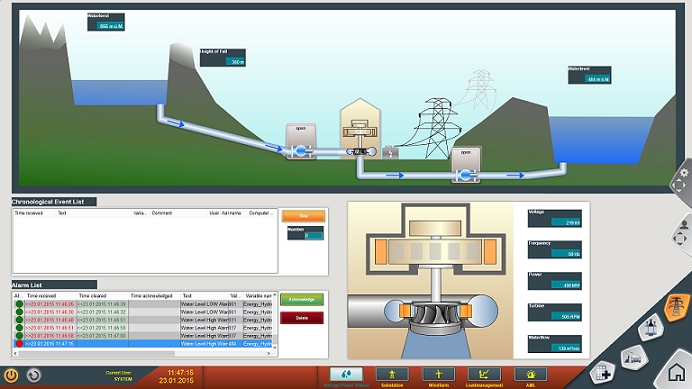Select the red active alarm row
This screenshot has height=389, width=692.
tap(143, 344)
